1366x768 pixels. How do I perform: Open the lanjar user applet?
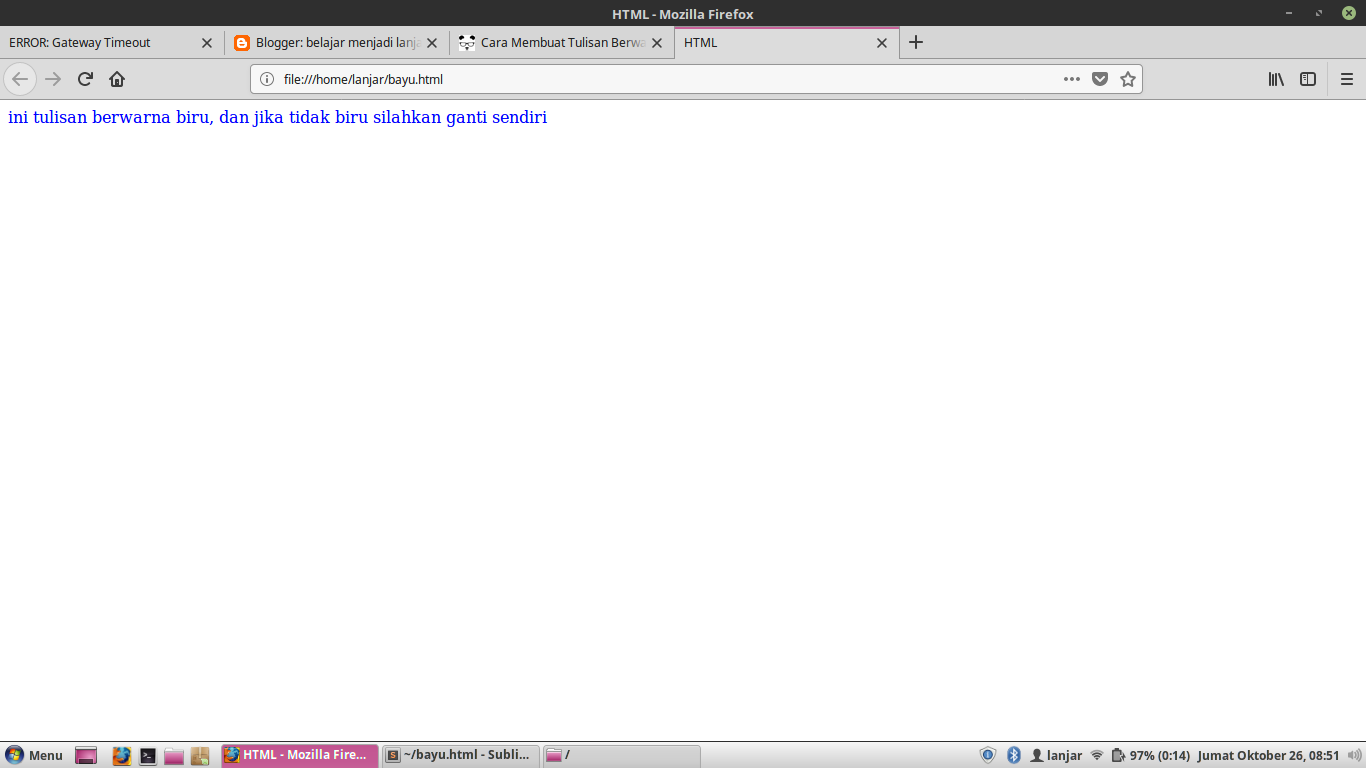pyautogui.click(x=1056, y=755)
